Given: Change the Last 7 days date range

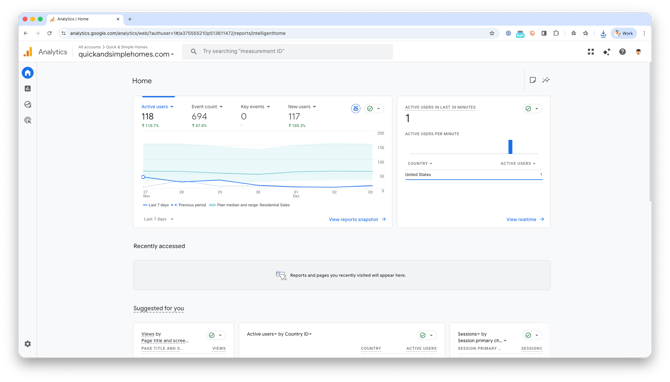Looking at the screenshot, I should click(x=159, y=219).
